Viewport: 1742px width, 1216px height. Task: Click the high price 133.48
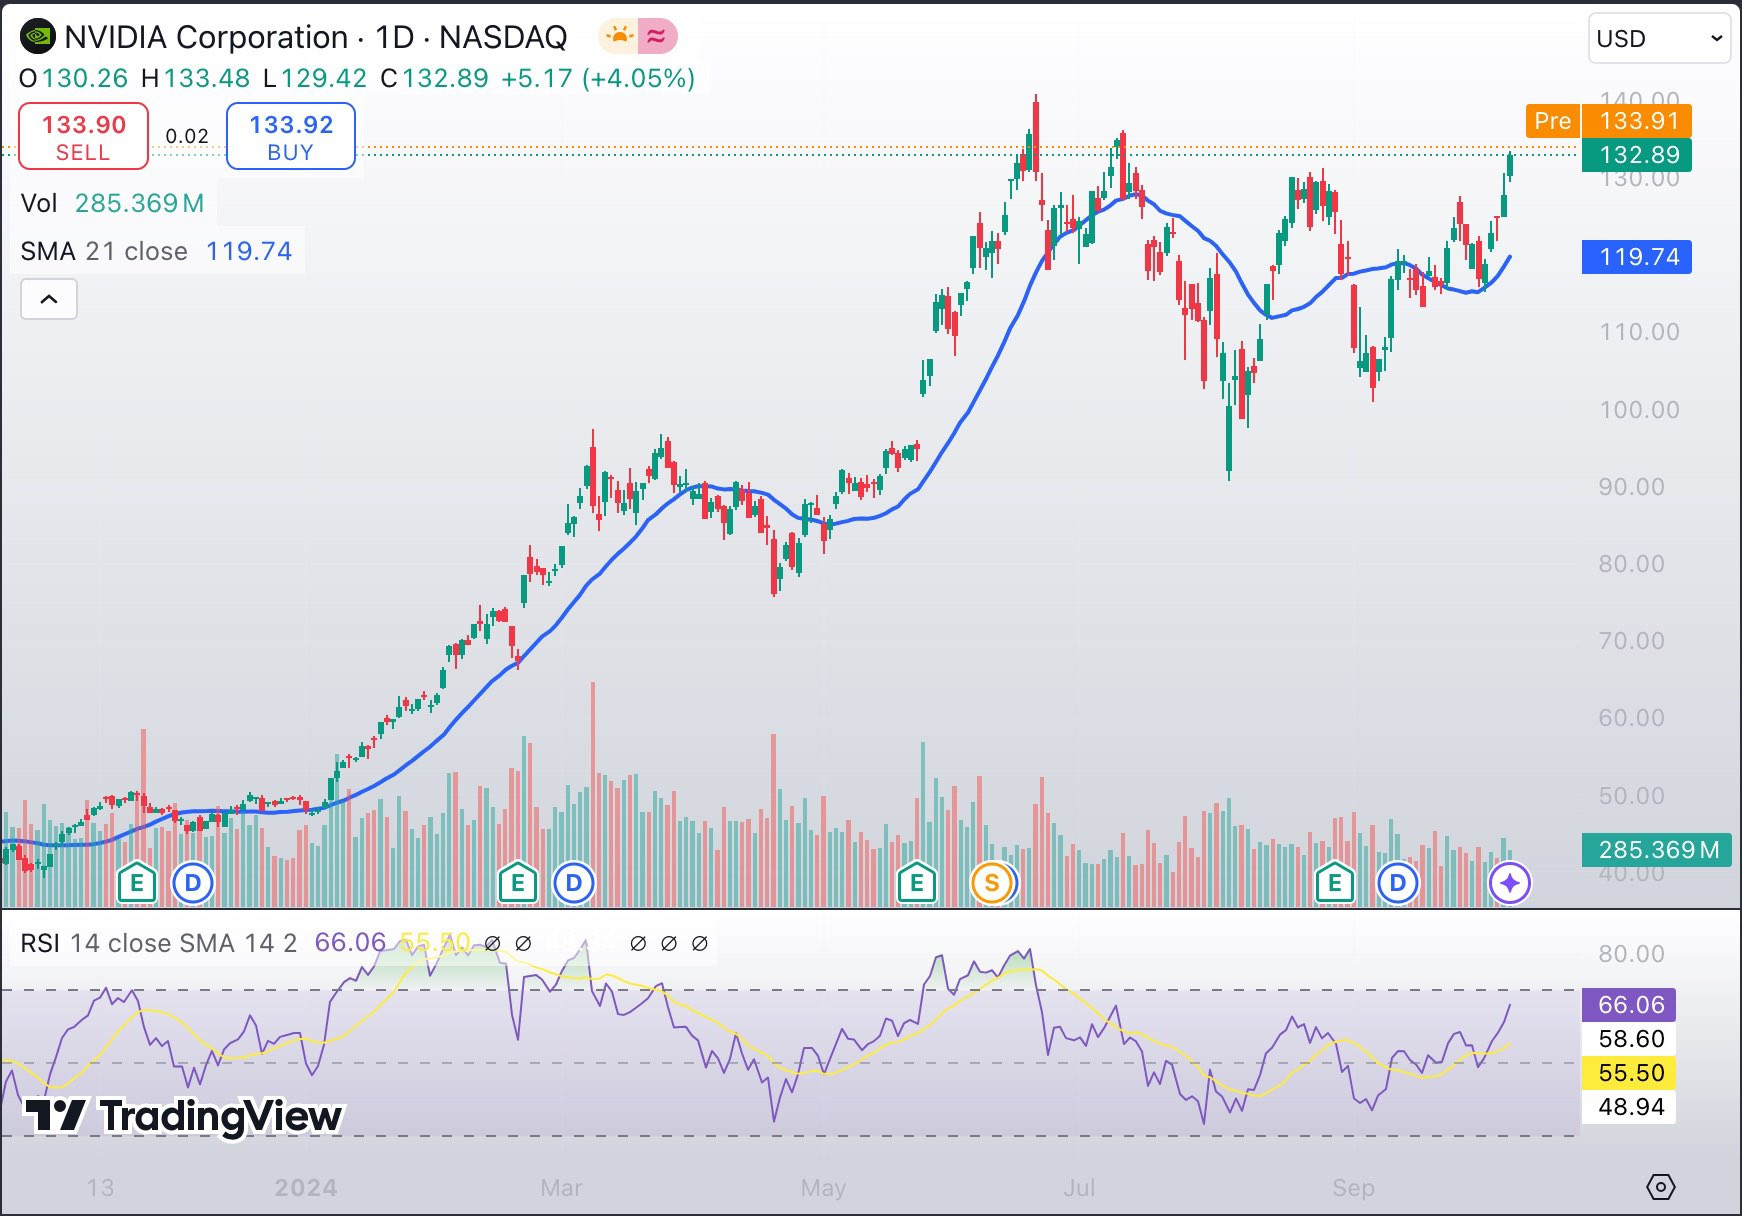pos(207,78)
